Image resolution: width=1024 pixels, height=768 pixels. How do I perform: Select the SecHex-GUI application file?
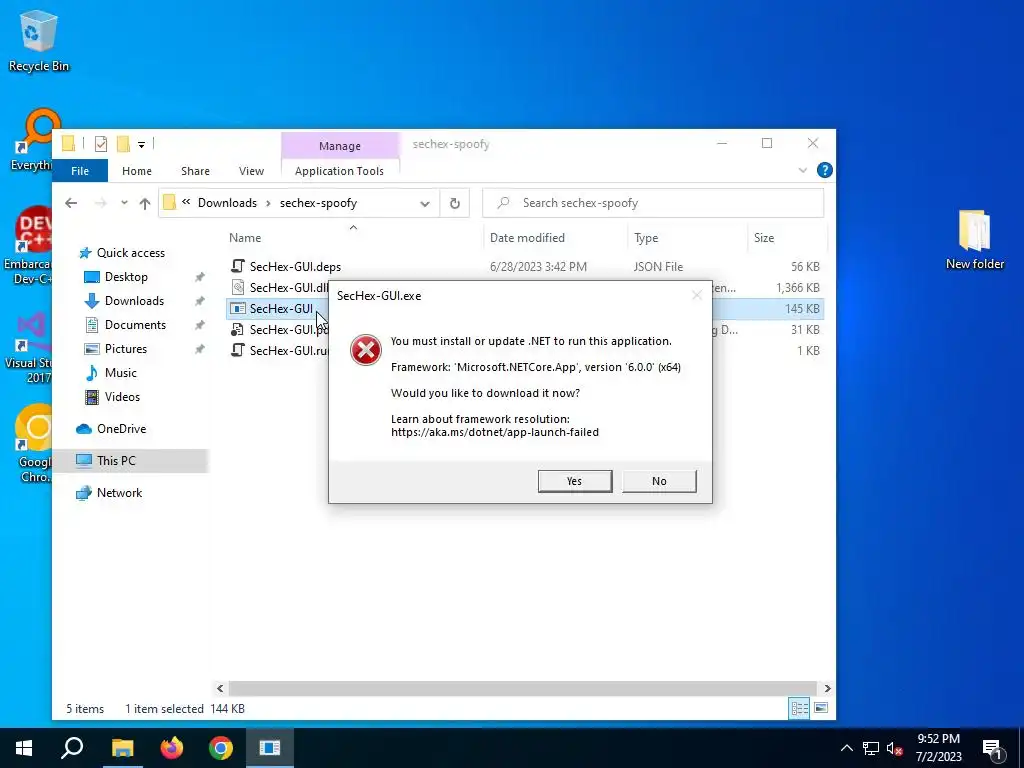278,308
